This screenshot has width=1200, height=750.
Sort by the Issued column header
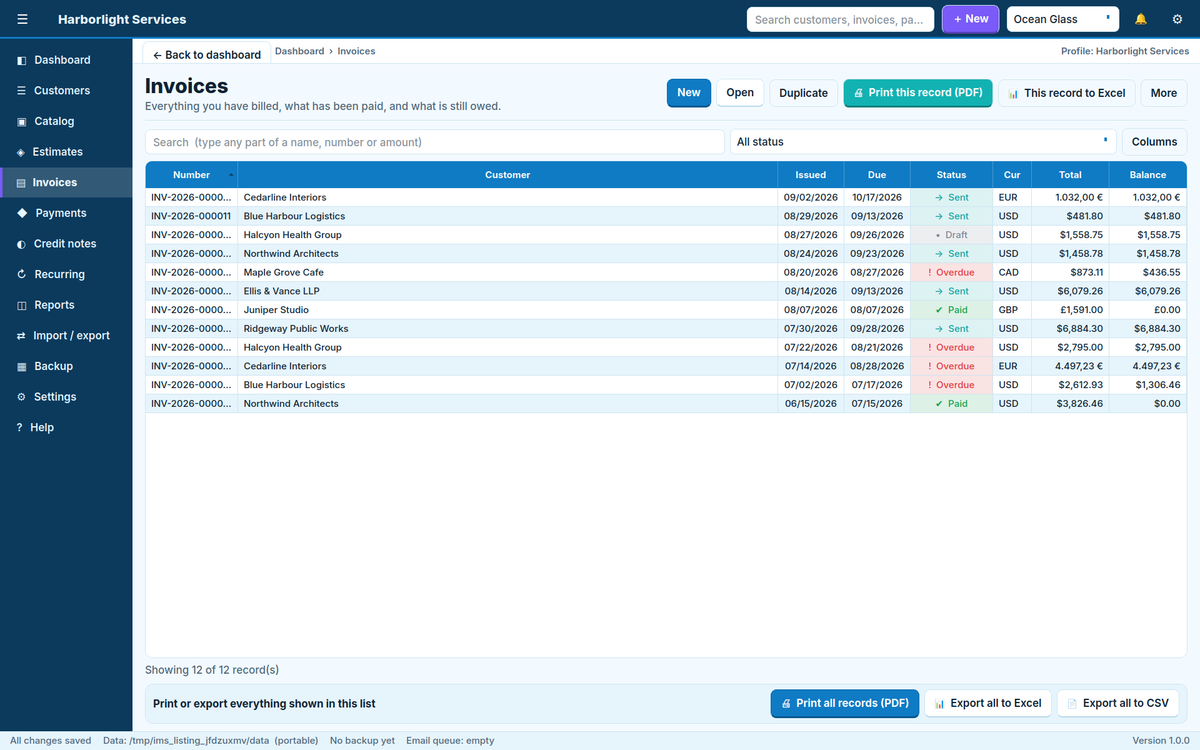811,175
